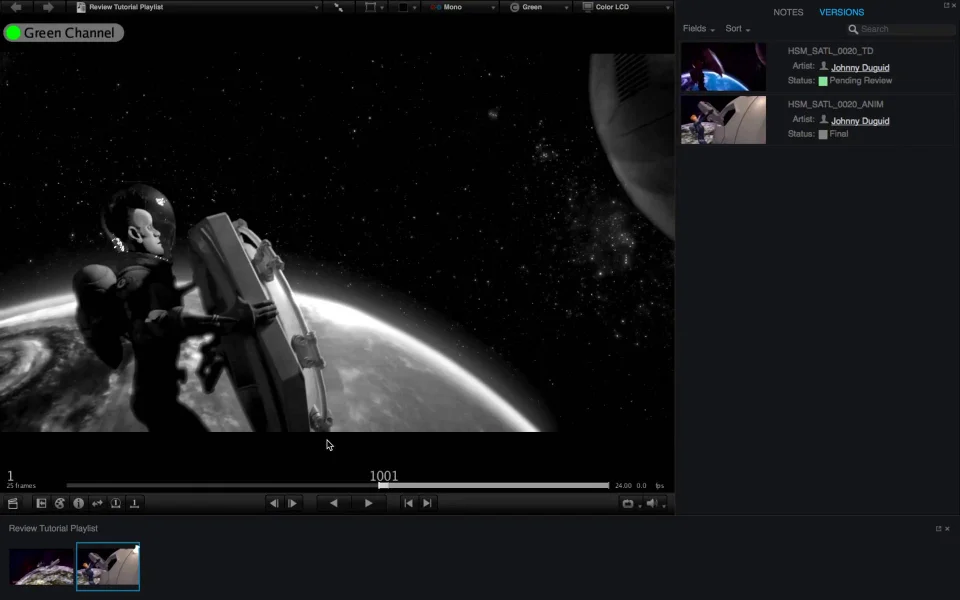Click the 24.00 fps value
Viewport: 960px width, 600px height.
(623, 486)
